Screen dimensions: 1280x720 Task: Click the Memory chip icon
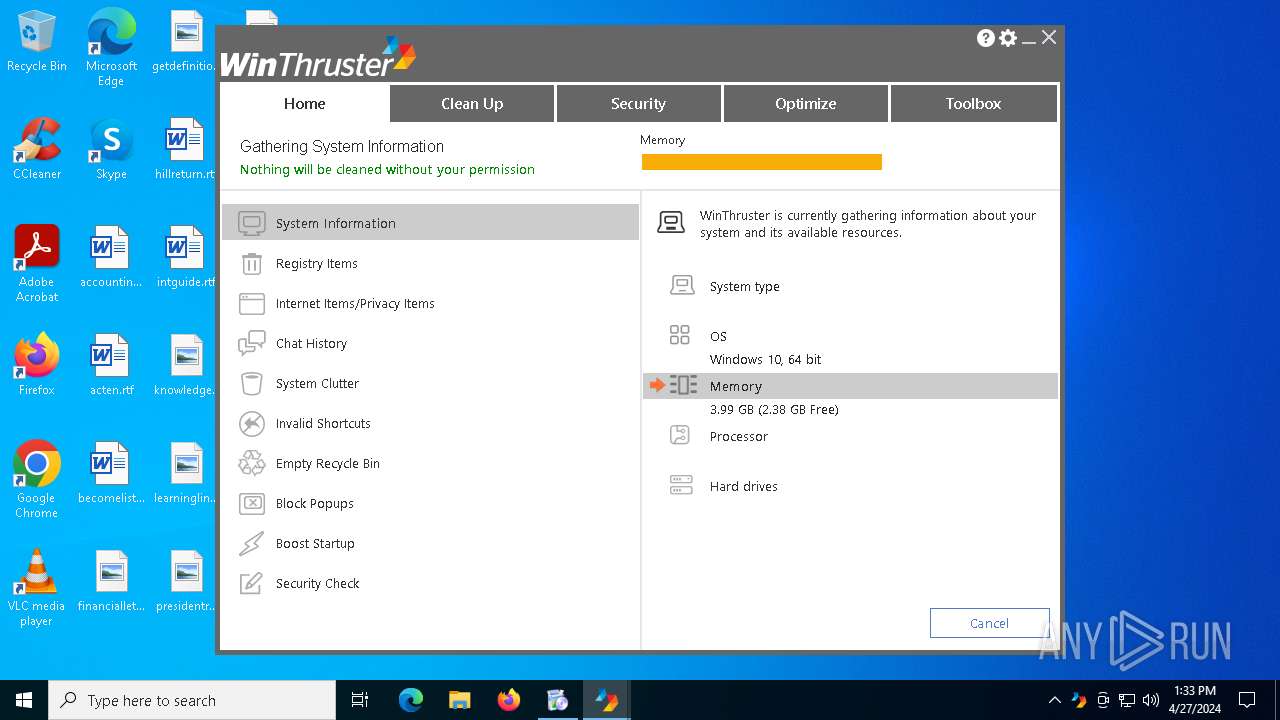point(683,385)
